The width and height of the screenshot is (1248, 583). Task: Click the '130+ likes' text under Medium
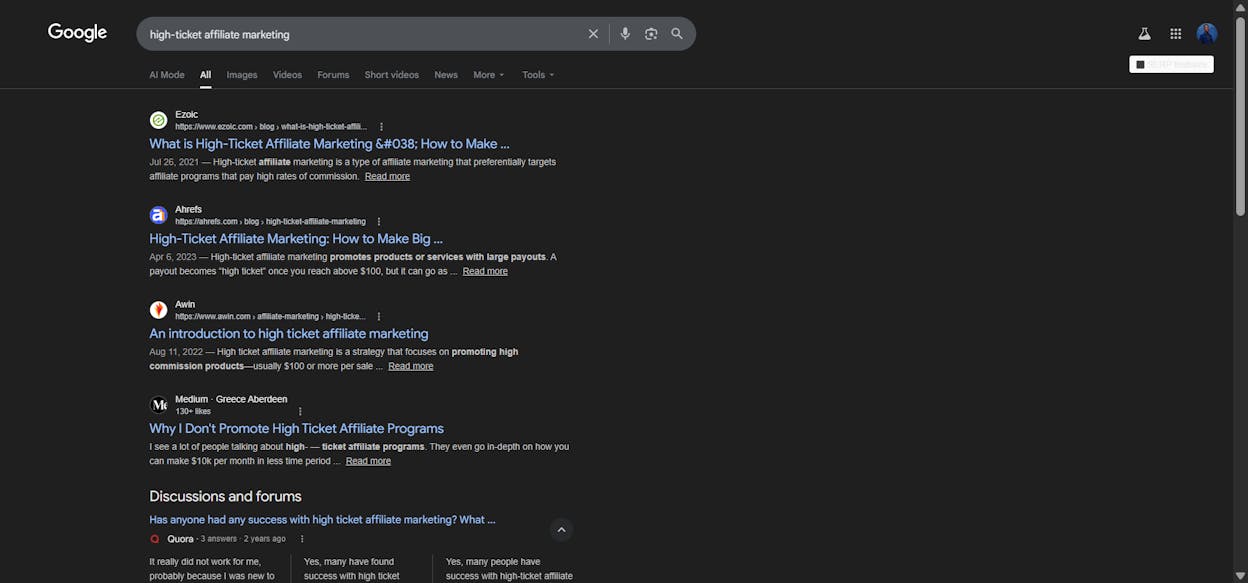pyautogui.click(x=193, y=411)
